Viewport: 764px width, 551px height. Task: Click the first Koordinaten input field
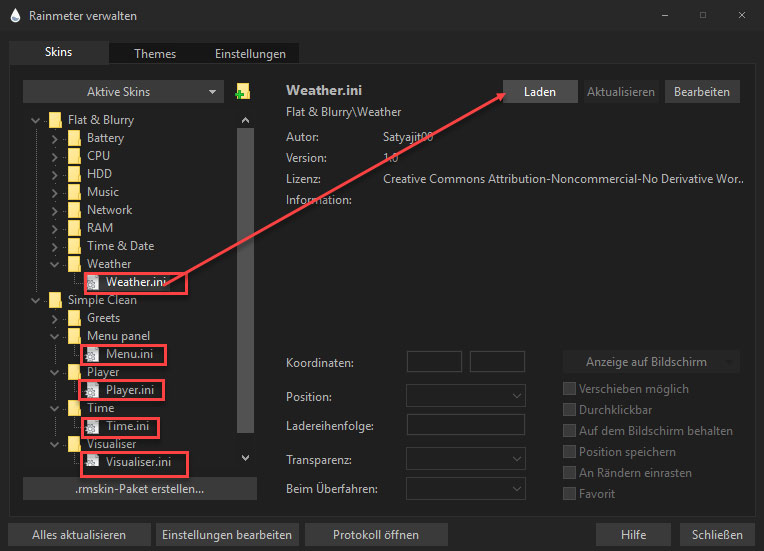434,361
